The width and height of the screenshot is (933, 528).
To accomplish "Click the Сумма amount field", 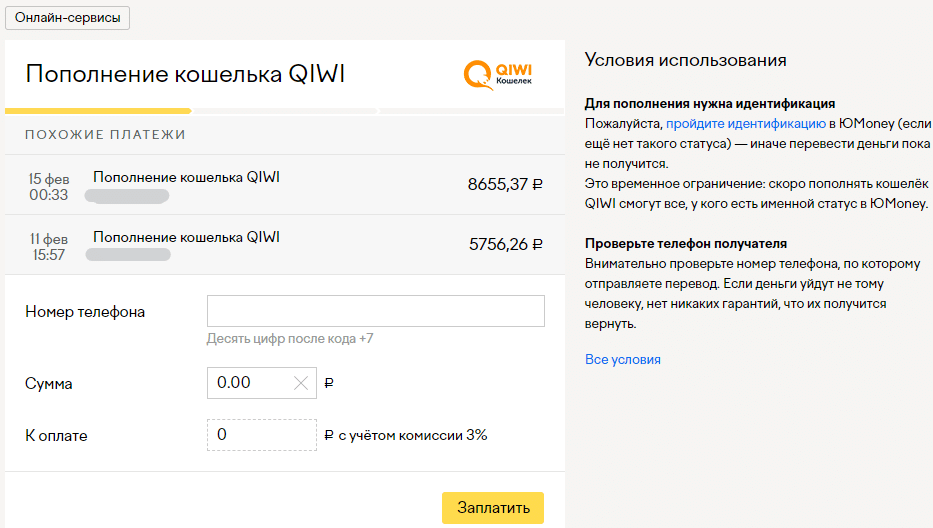I will click(x=262, y=383).
